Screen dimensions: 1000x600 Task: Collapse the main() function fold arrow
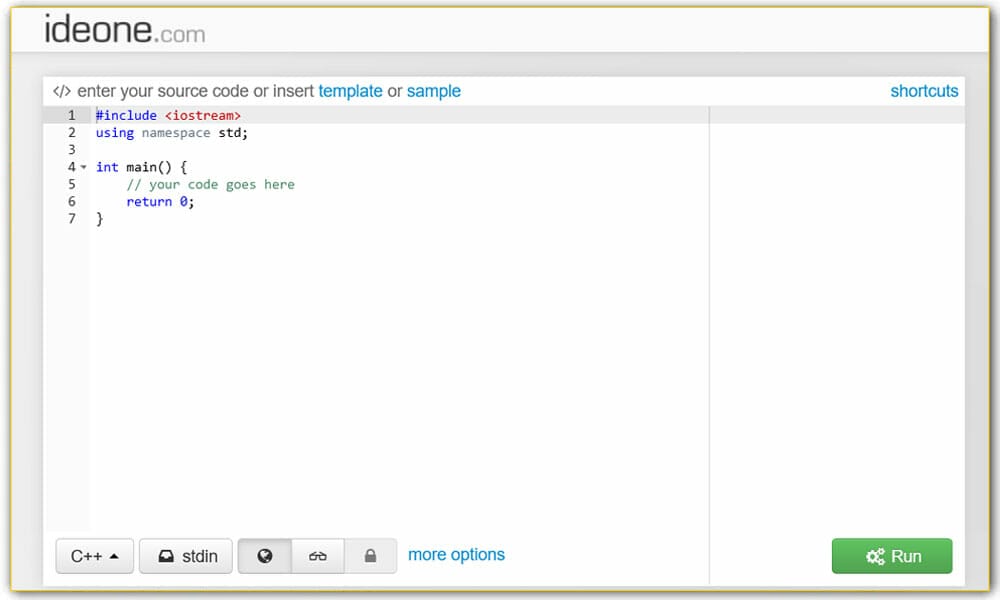pyautogui.click(x=84, y=167)
